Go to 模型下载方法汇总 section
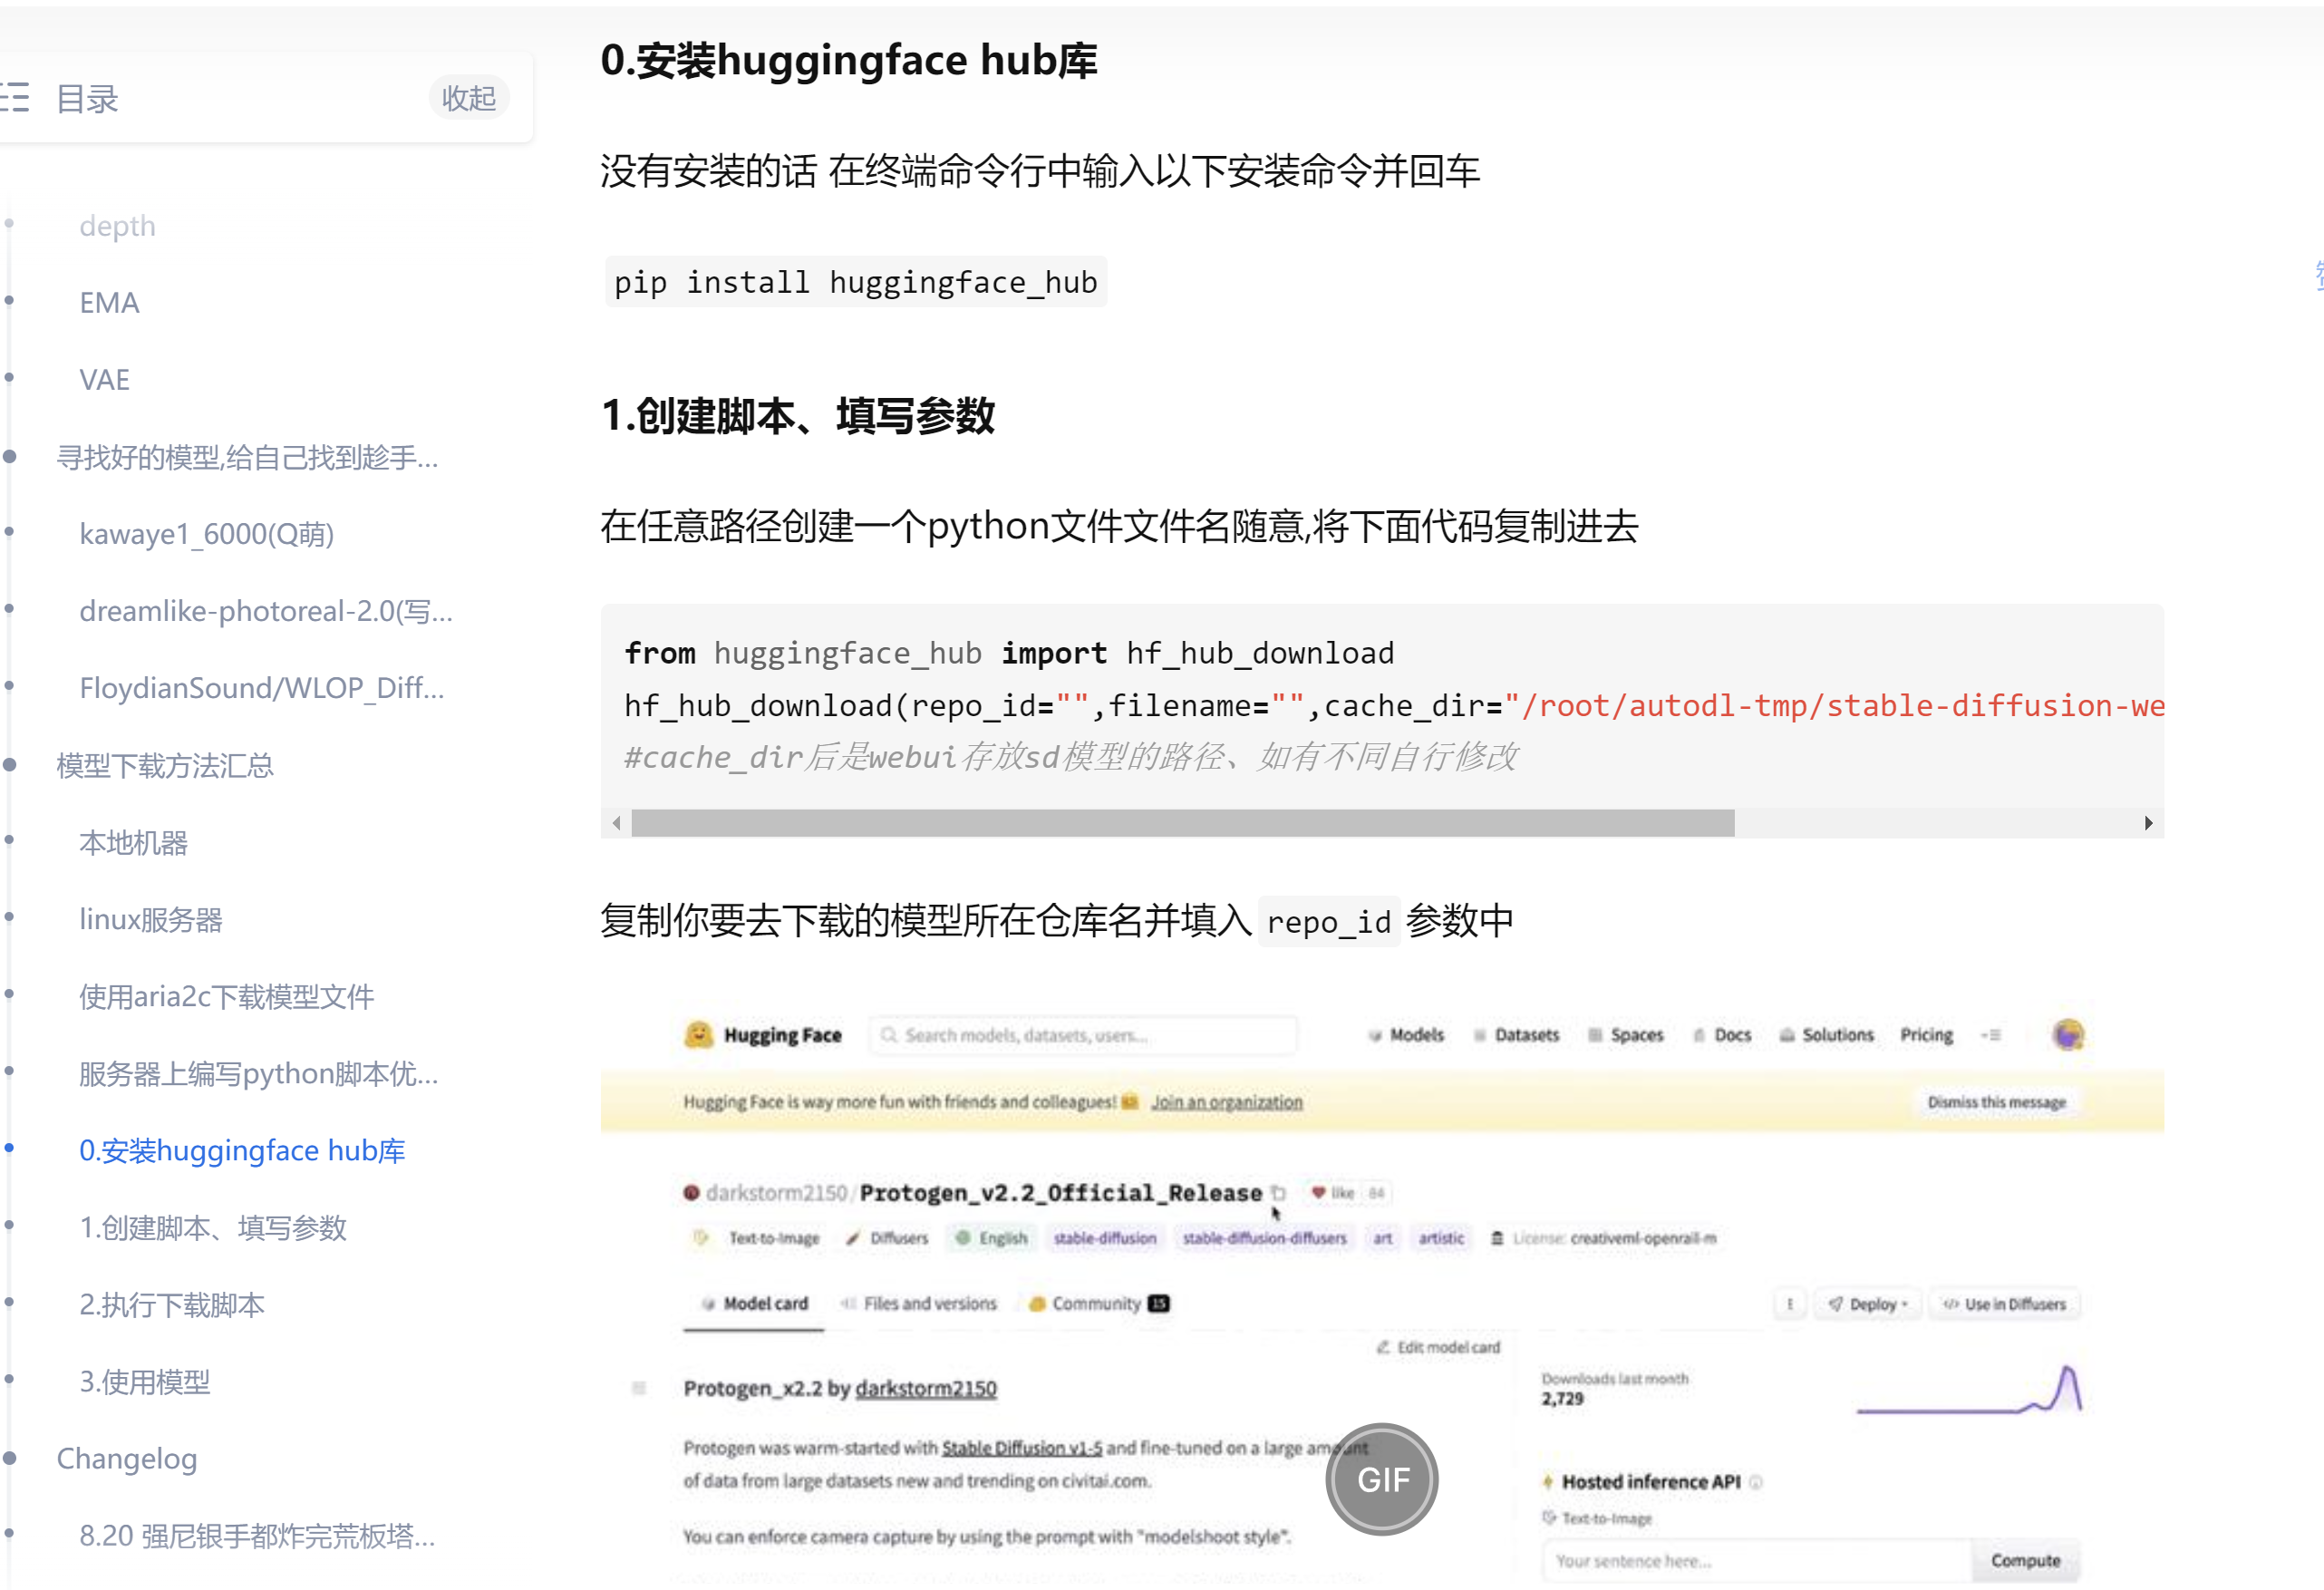 coord(165,766)
